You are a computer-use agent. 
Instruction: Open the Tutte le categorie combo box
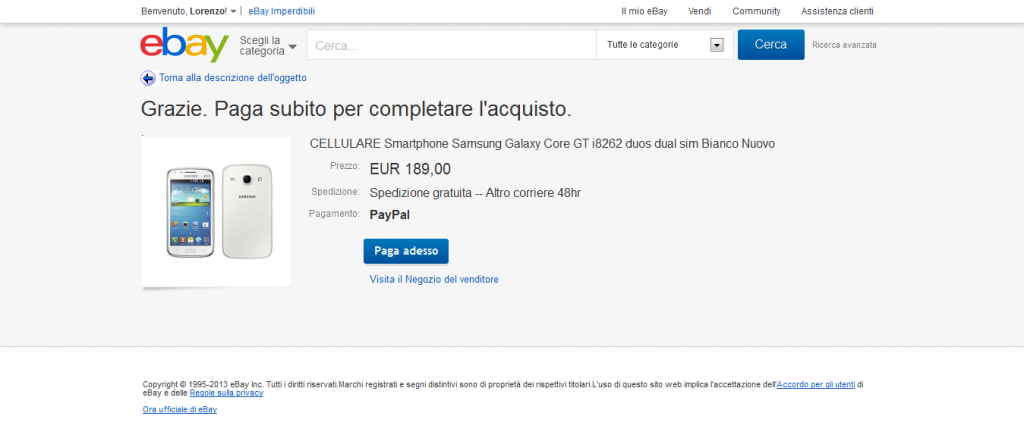665,45
